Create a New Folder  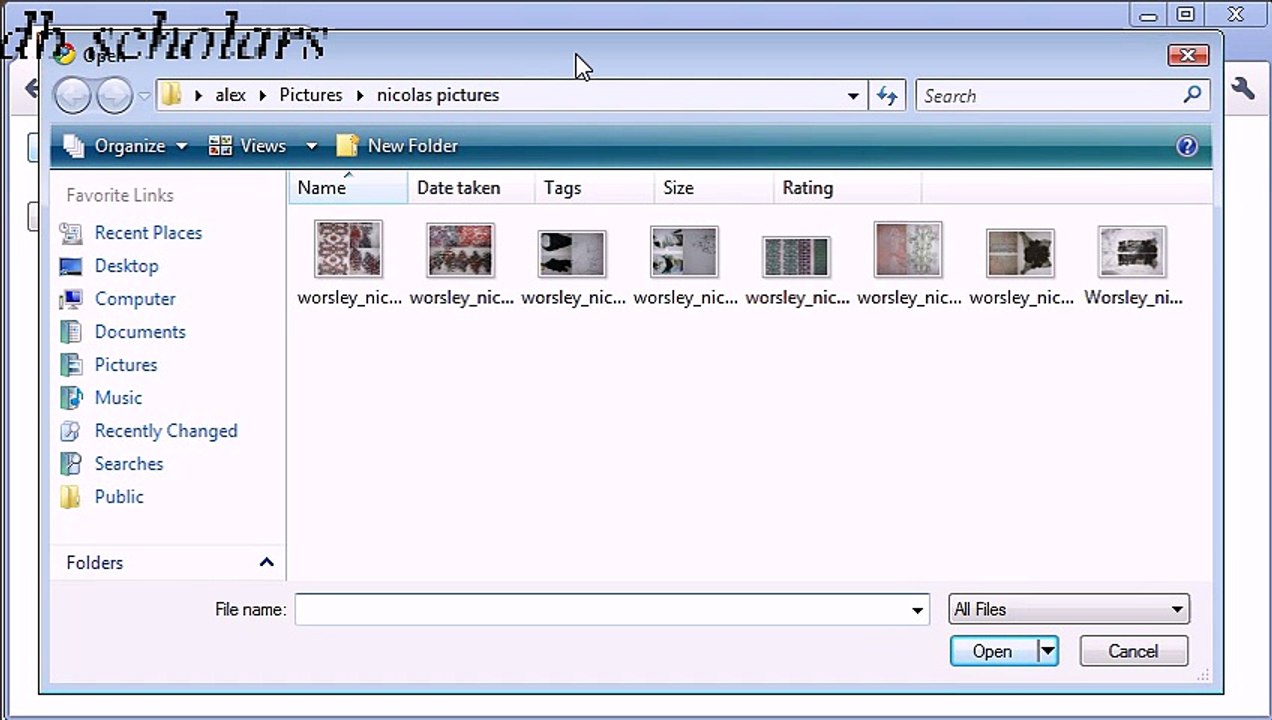click(x=397, y=146)
